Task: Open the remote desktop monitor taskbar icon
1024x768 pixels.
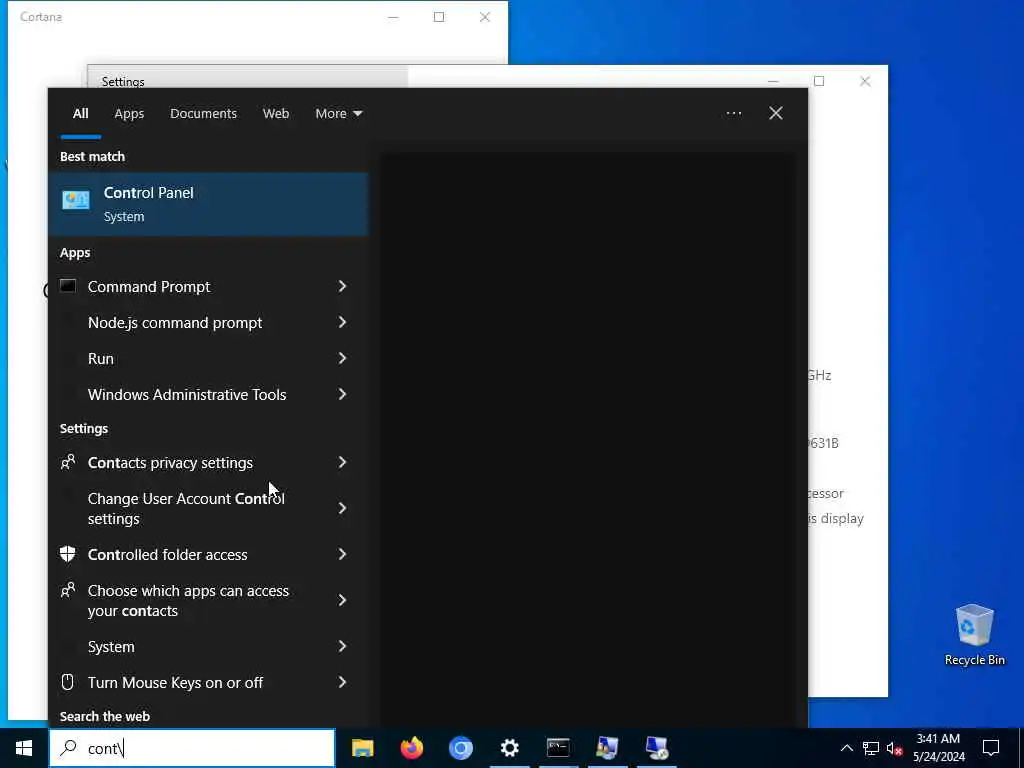Action: (656, 748)
